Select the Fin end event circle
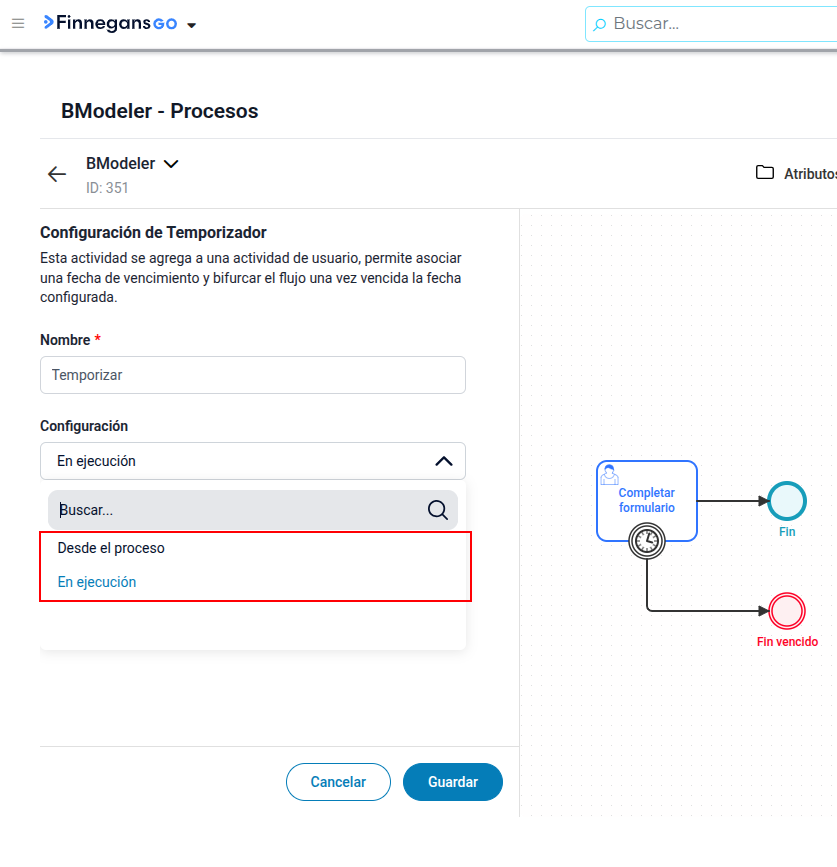 tap(787, 501)
